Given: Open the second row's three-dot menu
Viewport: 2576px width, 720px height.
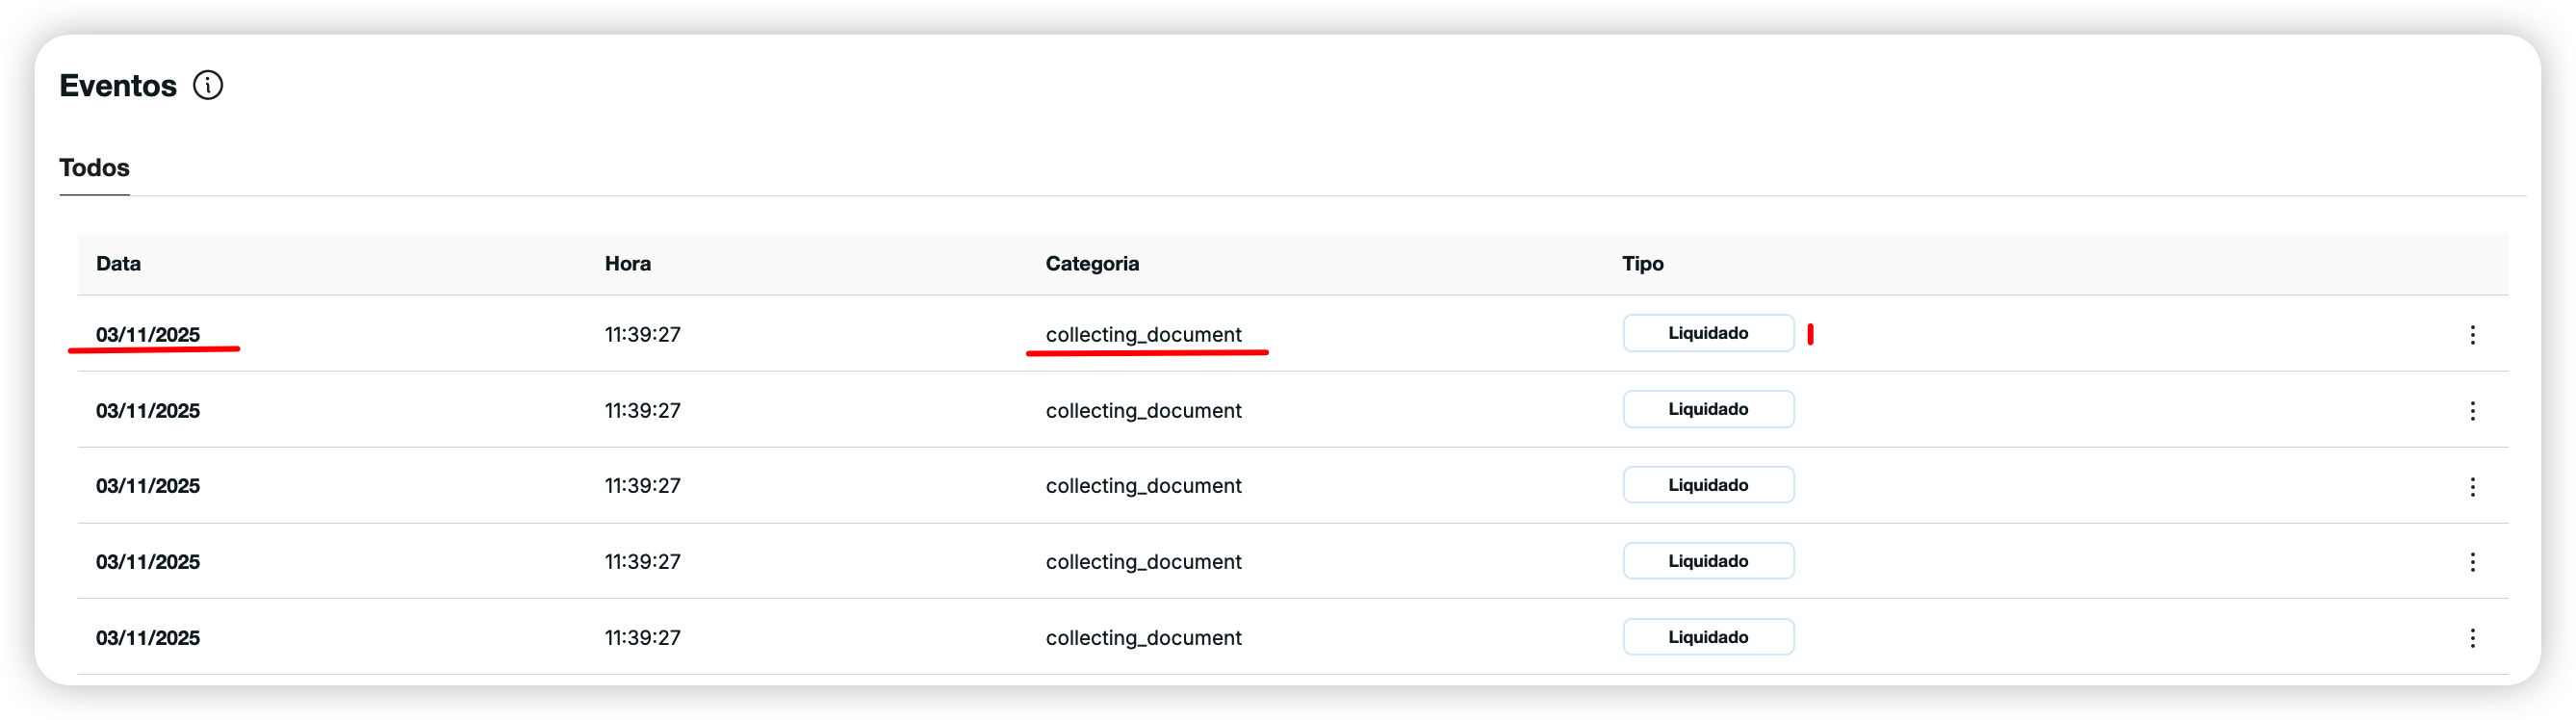Looking at the screenshot, I should pos(2472,411).
